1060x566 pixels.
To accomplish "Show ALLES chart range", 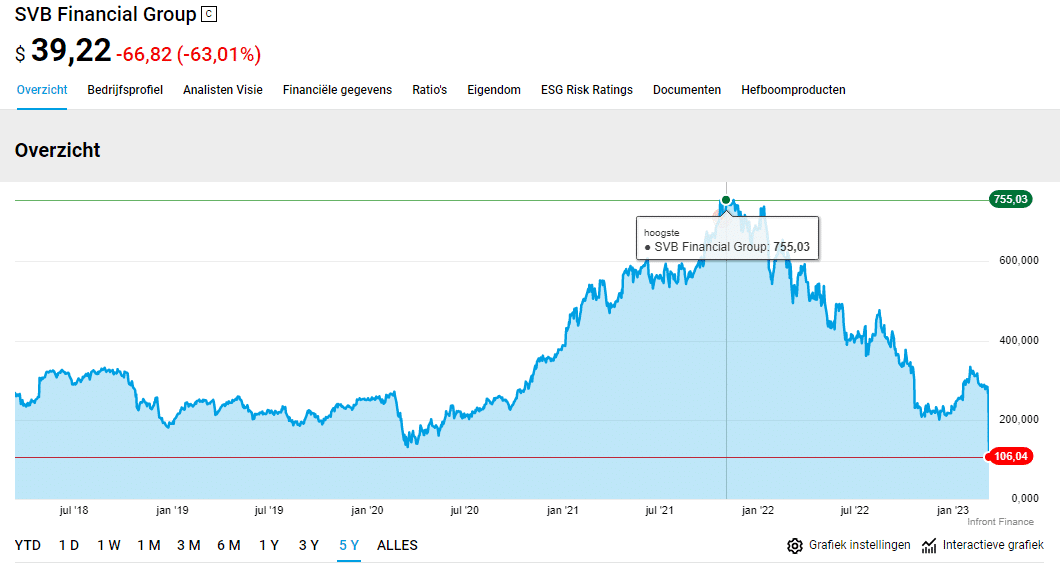I will [398, 545].
